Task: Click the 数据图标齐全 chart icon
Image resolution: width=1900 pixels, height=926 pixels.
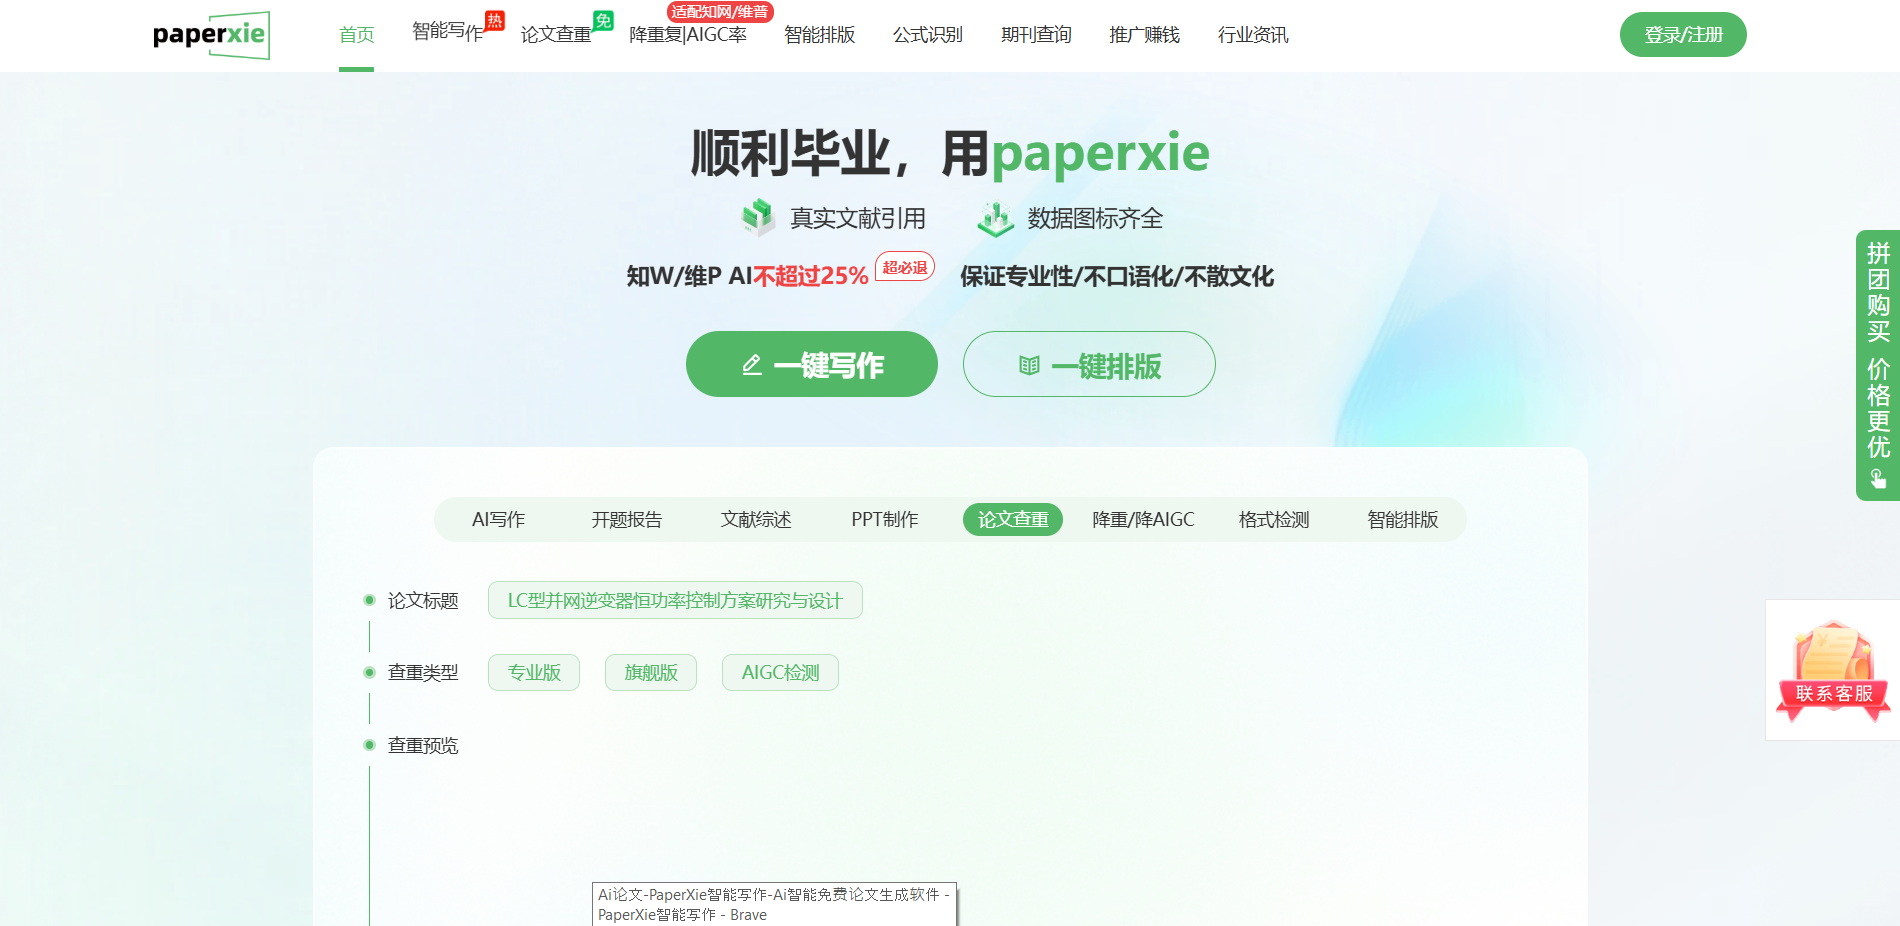Action: click(995, 218)
